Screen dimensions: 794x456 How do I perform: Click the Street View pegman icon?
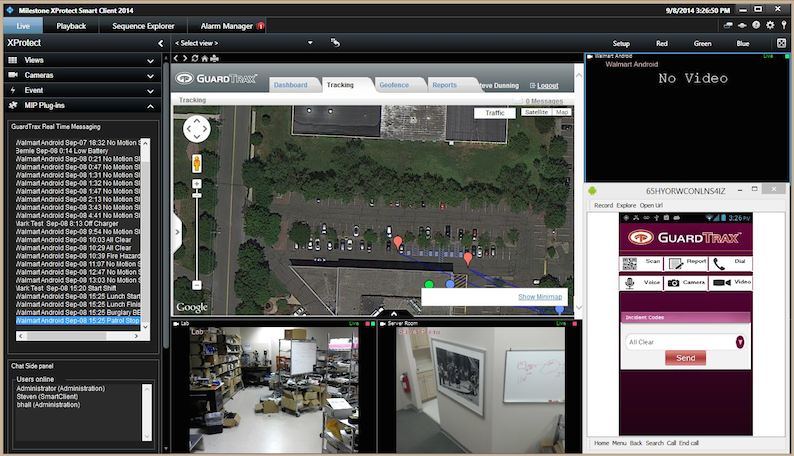click(x=196, y=163)
